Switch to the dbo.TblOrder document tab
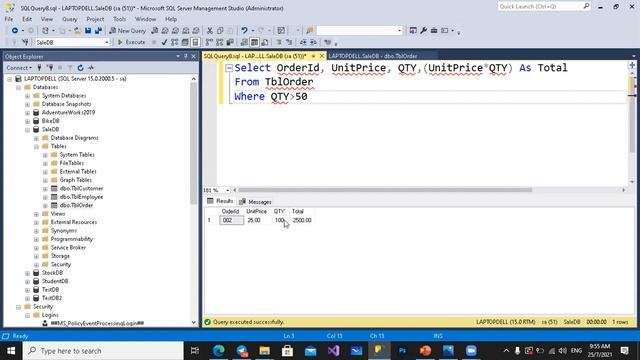This screenshot has width=640, height=360. (x=373, y=56)
